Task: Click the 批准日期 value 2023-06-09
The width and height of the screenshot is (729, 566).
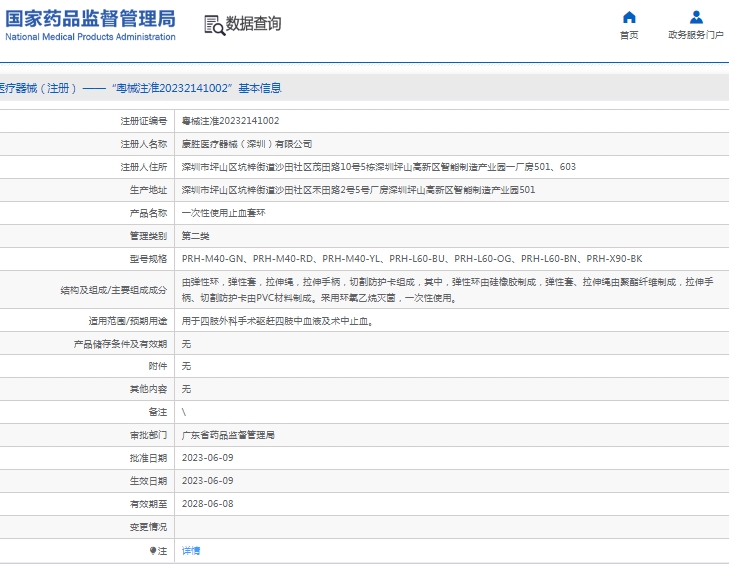Action: click(x=207, y=458)
